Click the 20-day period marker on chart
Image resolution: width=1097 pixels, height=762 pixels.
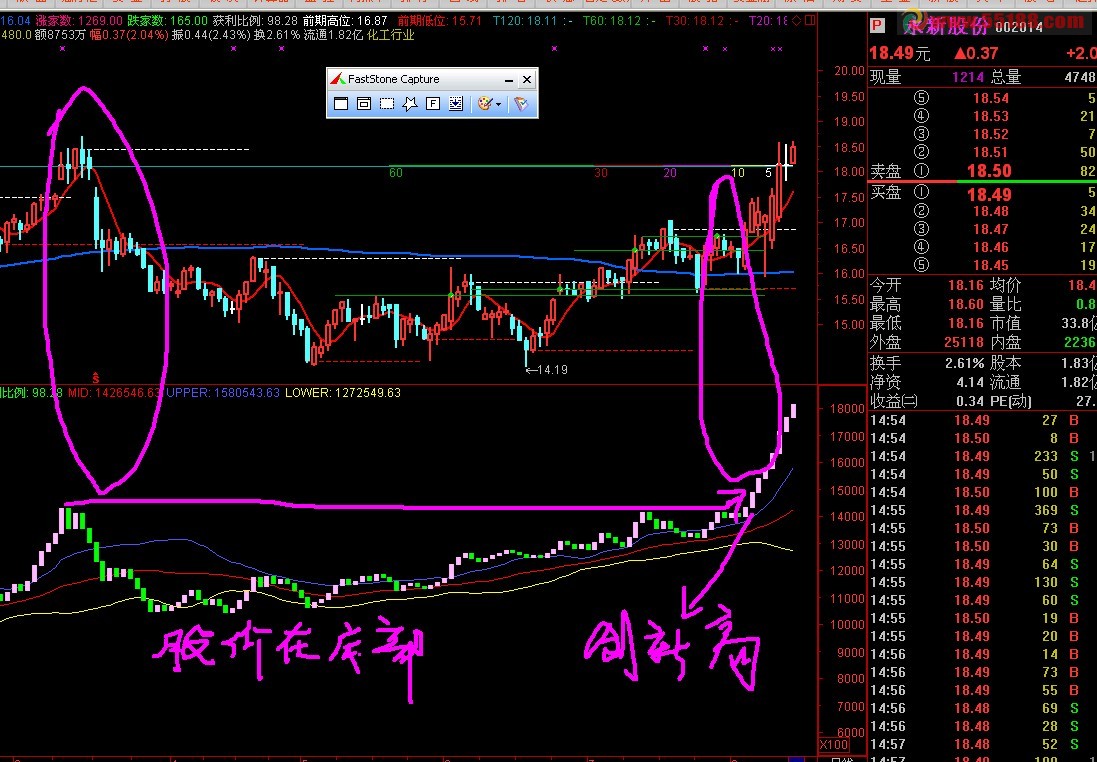coord(670,173)
